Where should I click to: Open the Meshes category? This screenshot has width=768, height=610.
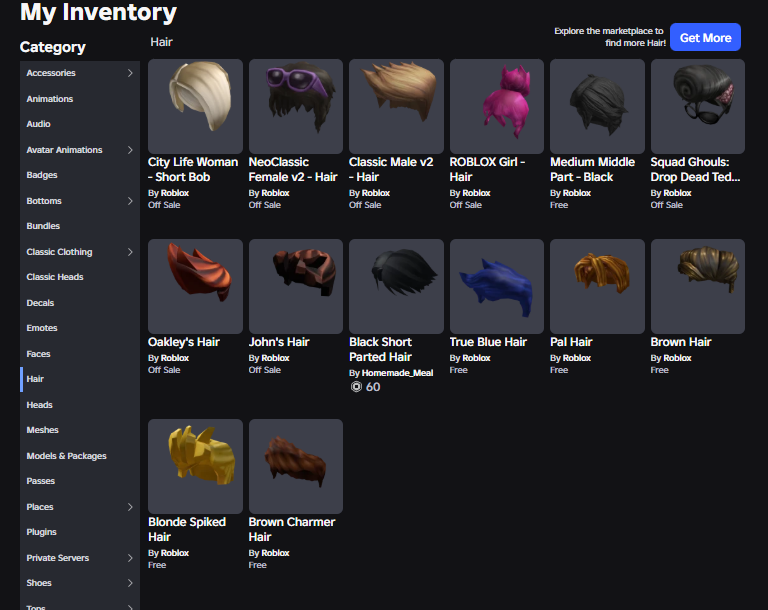point(42,430)
